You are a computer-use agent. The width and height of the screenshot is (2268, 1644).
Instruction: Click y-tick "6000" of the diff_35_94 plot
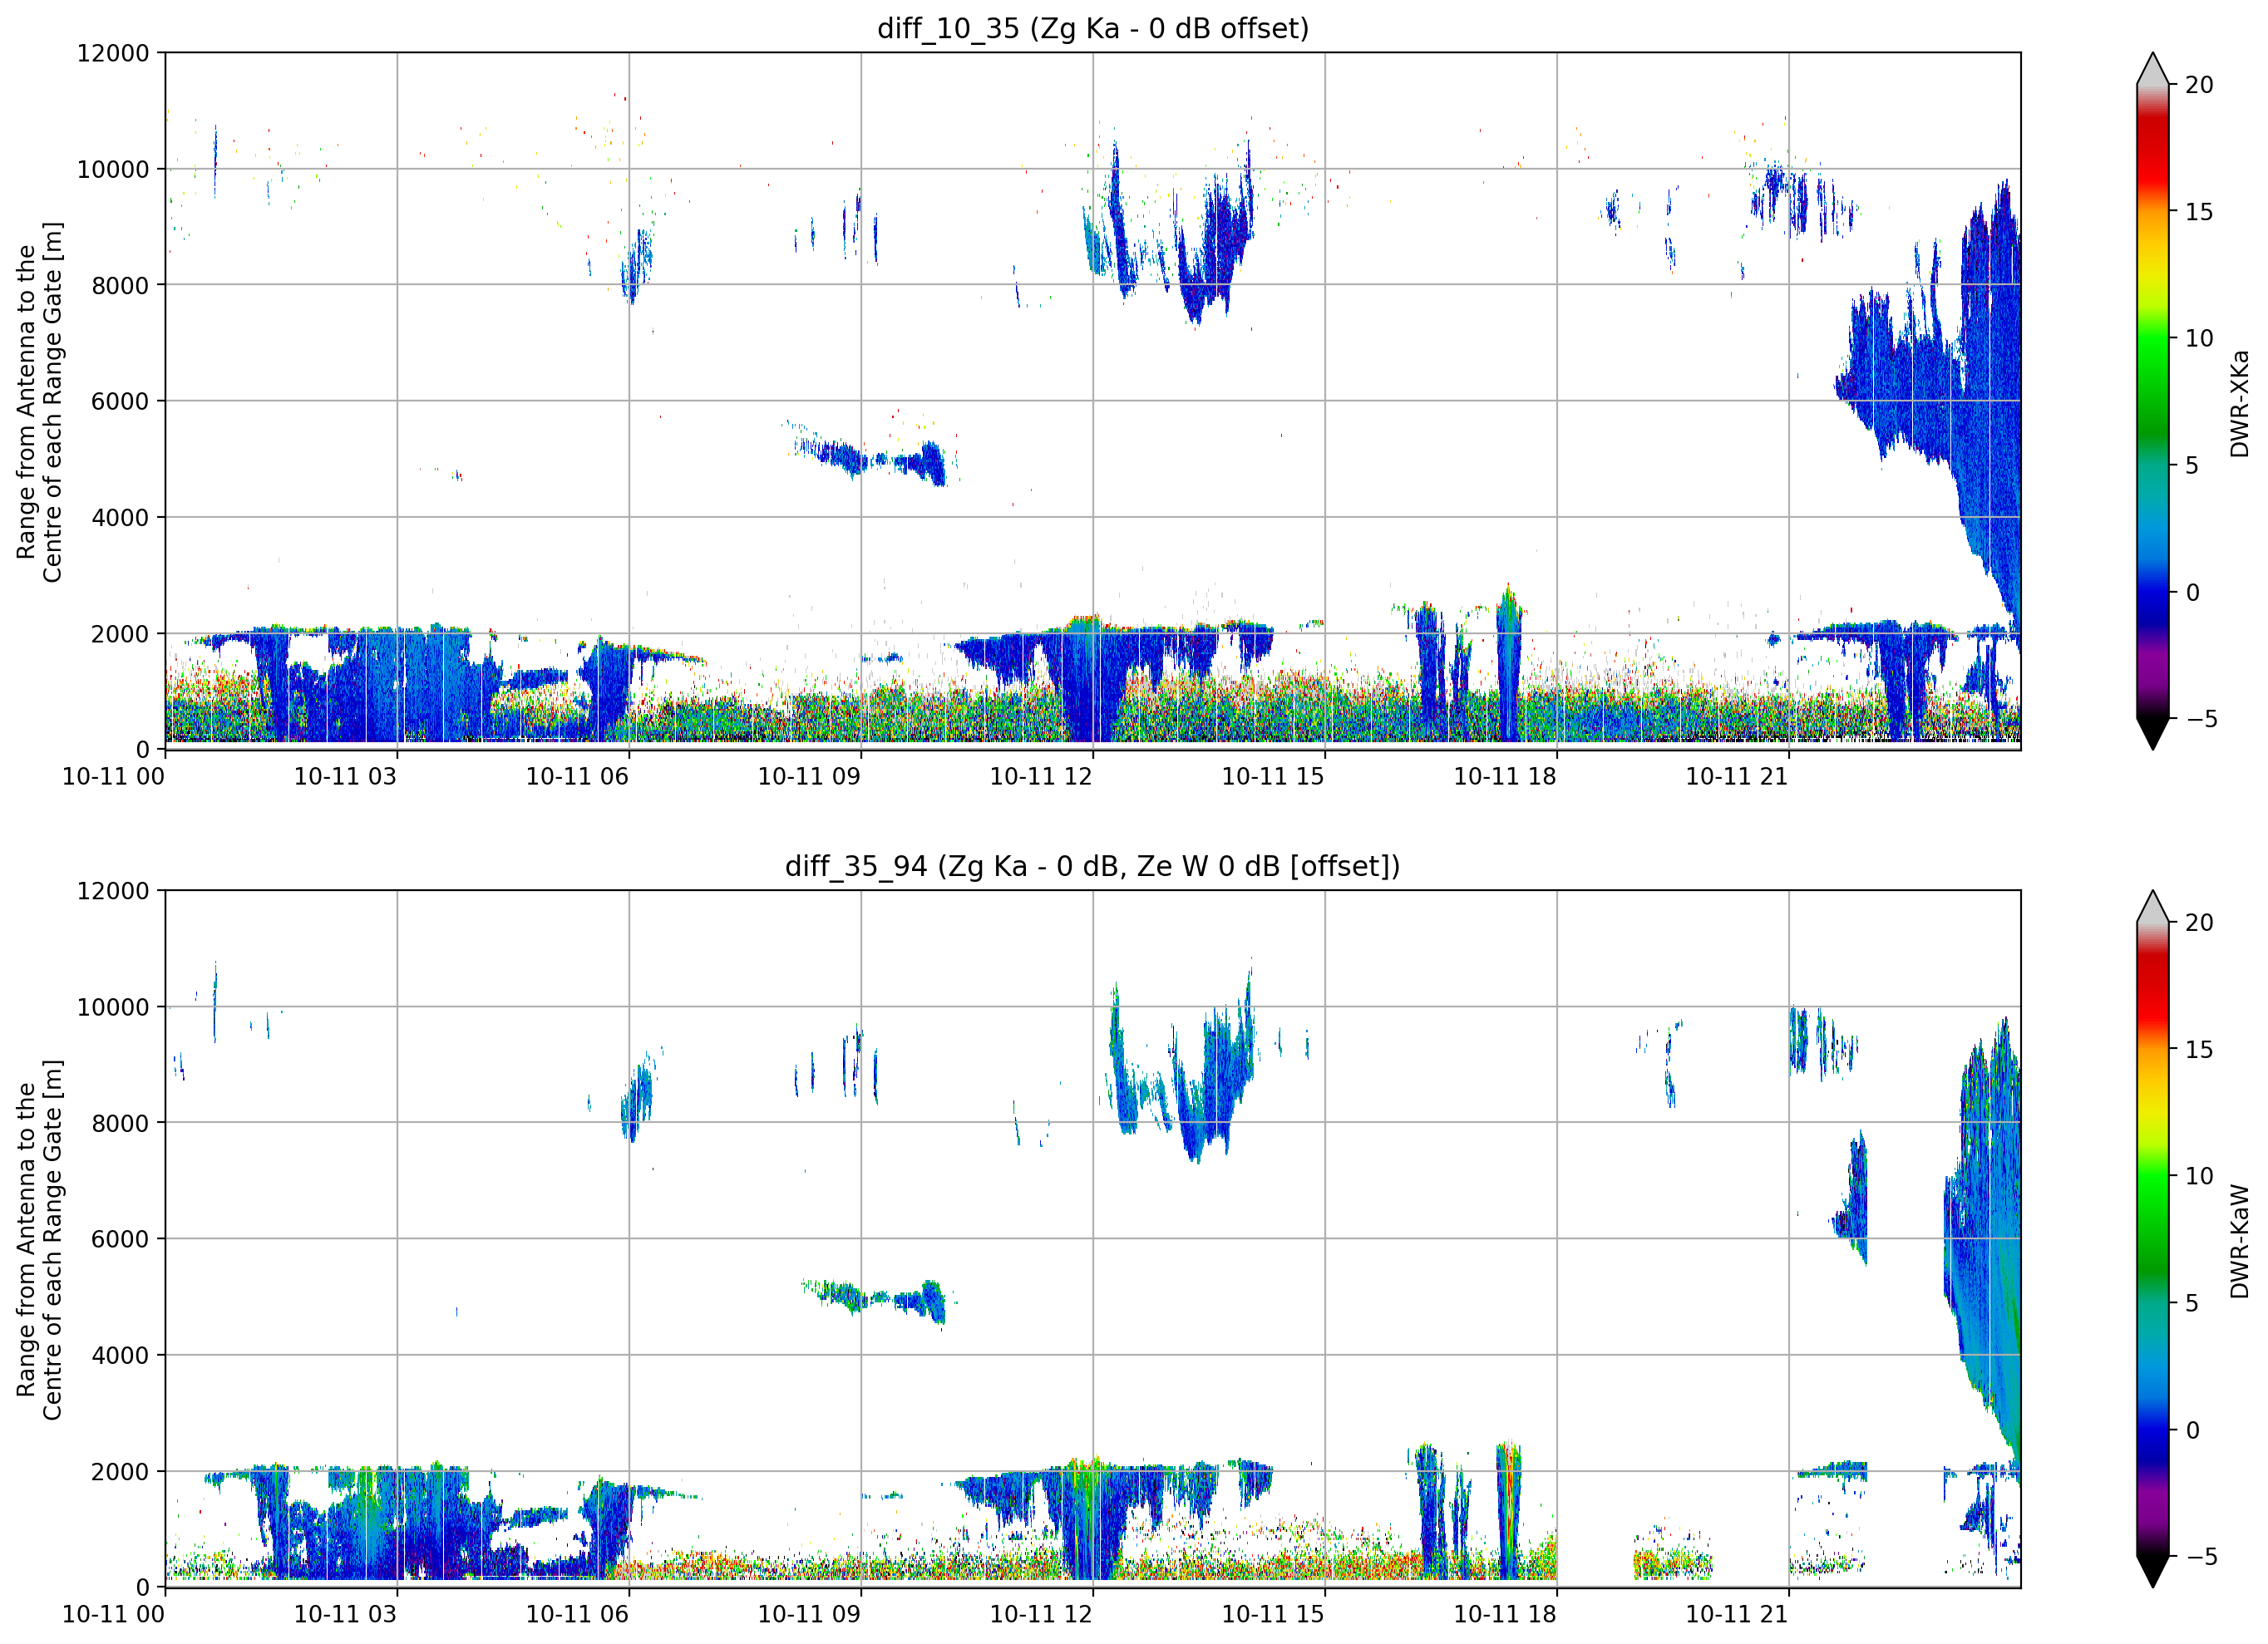120,1239
